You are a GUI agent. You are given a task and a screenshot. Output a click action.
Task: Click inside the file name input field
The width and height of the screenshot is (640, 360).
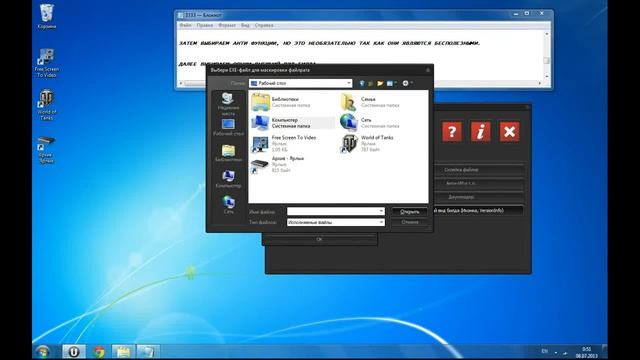pos(332,211)
